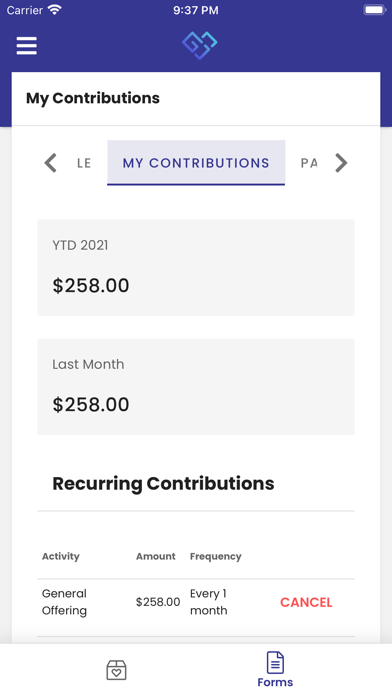Click the Activity column header
Screen dimensions: 392x696
(60, 556)
